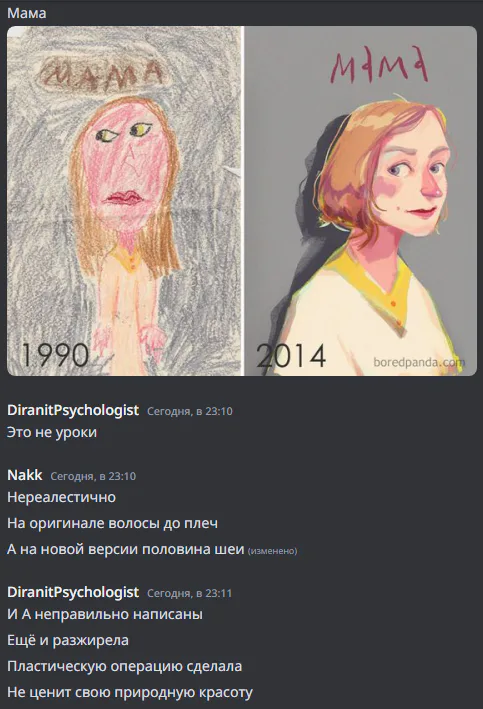483x709 pixels.
Task: Click the 2014 digital portrait of Мама
Action: 361,201
